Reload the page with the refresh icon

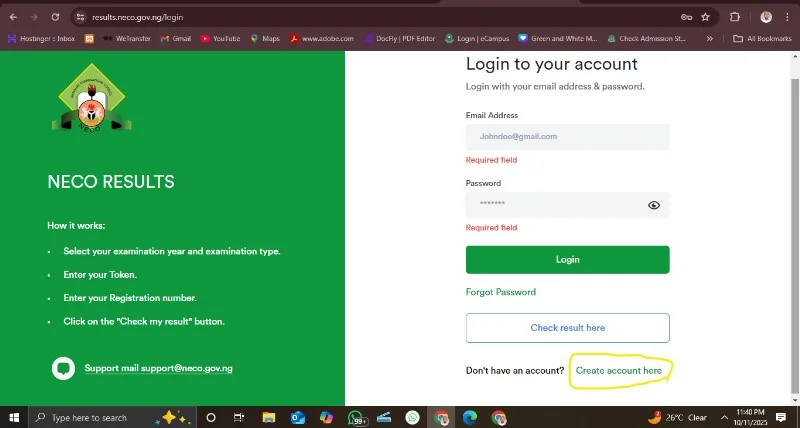[54, 17]
